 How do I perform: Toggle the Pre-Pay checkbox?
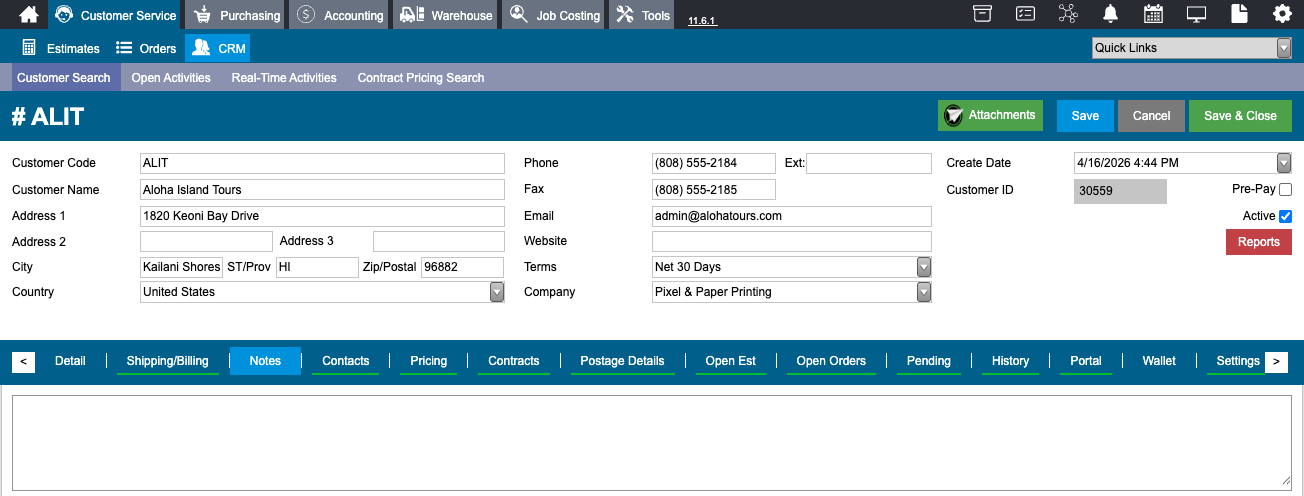pos(1285,189)
